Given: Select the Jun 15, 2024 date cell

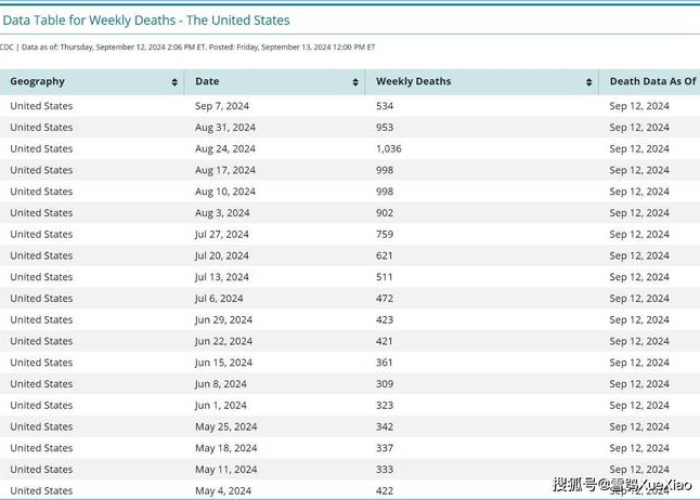Looking at the screenshot, I should click(x=224, y=363).
